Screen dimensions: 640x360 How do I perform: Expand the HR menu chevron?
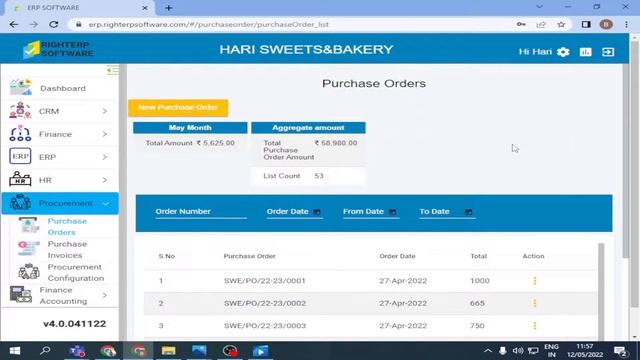[105, 180]
